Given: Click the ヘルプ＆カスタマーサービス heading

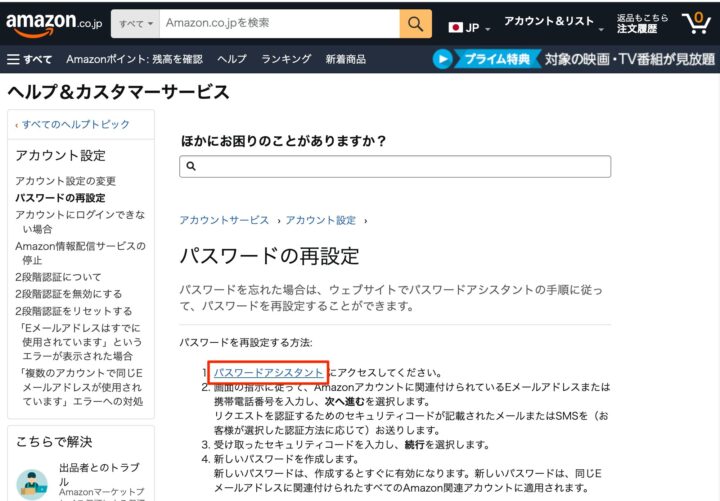Looking at the screenshot, I should point(118,92).
